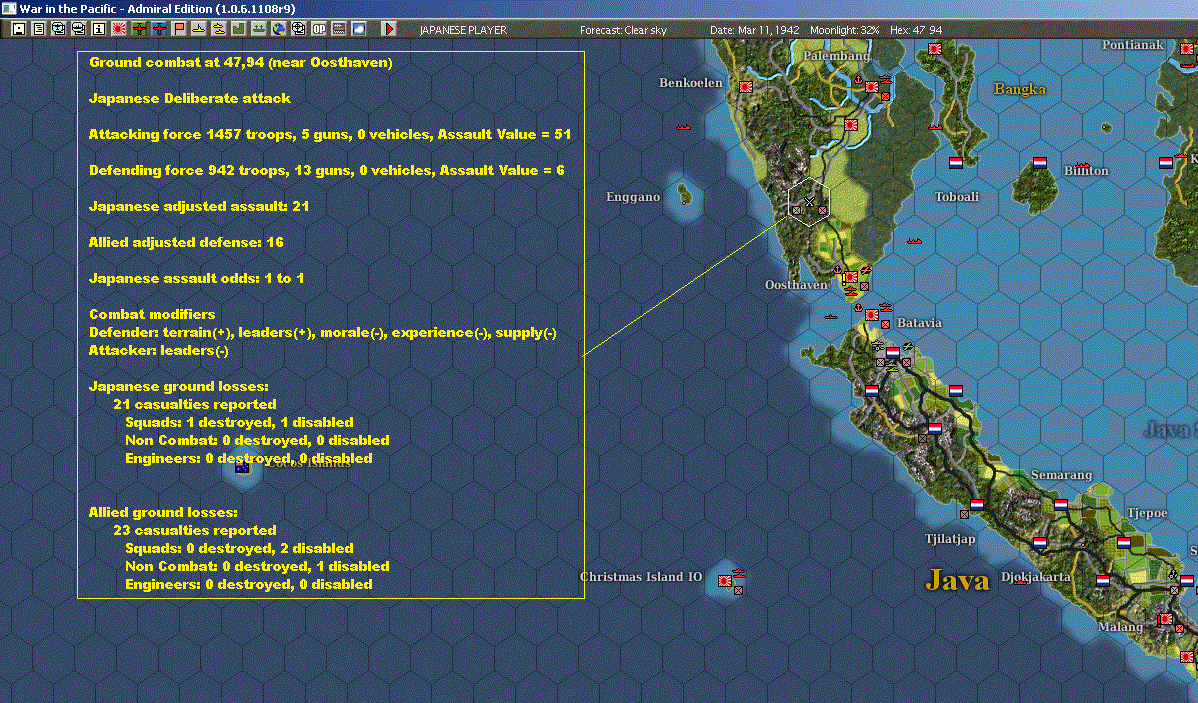Viewport: 1198px width, 703px height.
Task: Click the striped bars toolbar icon
Action: tap(338, 29)
